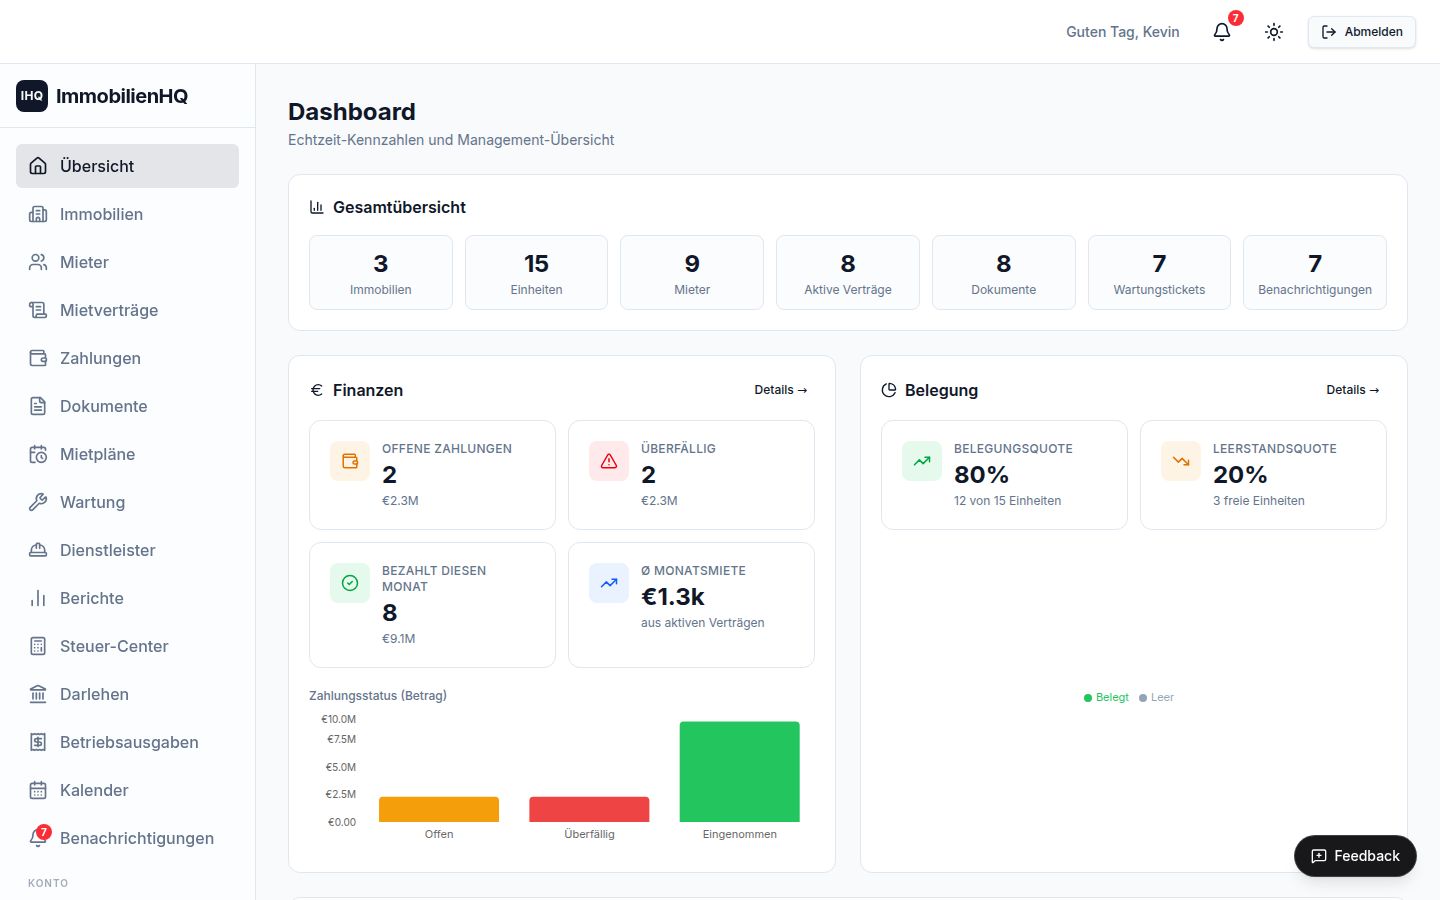
Task: Click the red Überfällig chart bar
Action: [589, 809]
